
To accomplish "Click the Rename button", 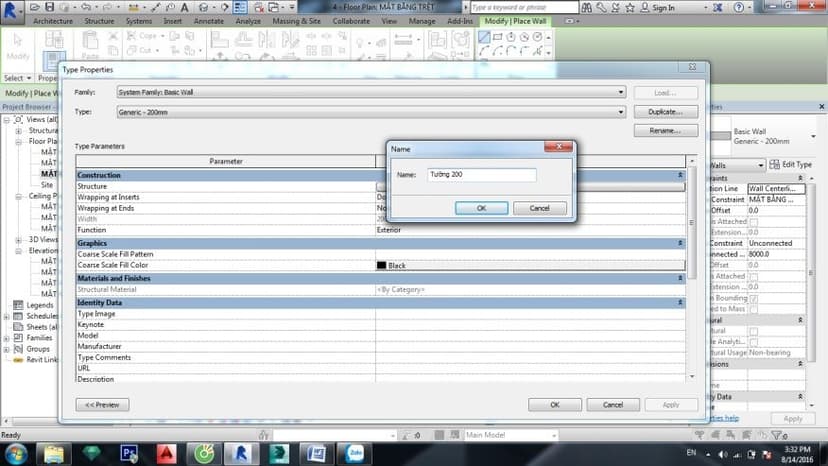I will tap(665, 131).
